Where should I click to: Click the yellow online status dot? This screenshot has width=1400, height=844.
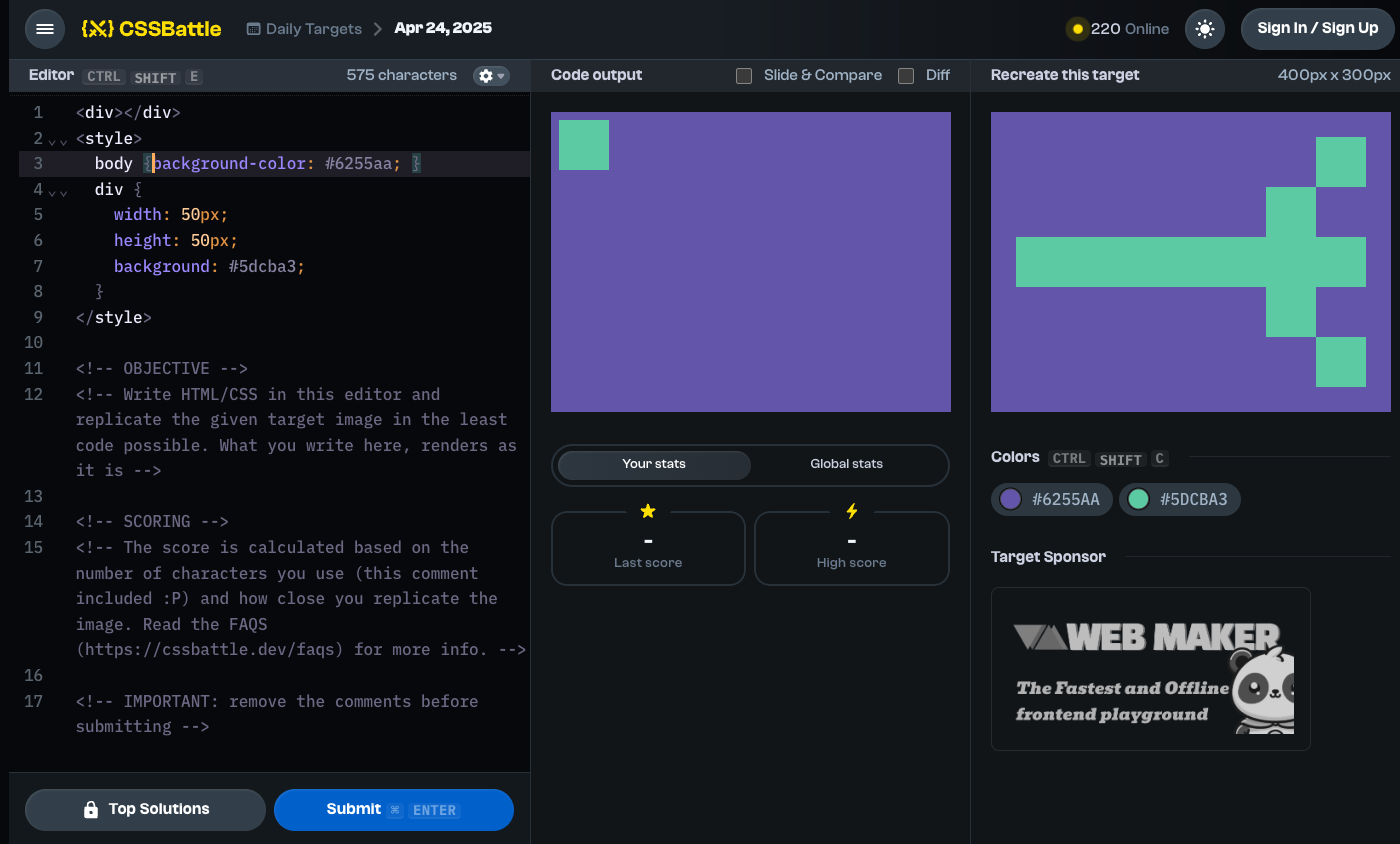point(1078,29)
